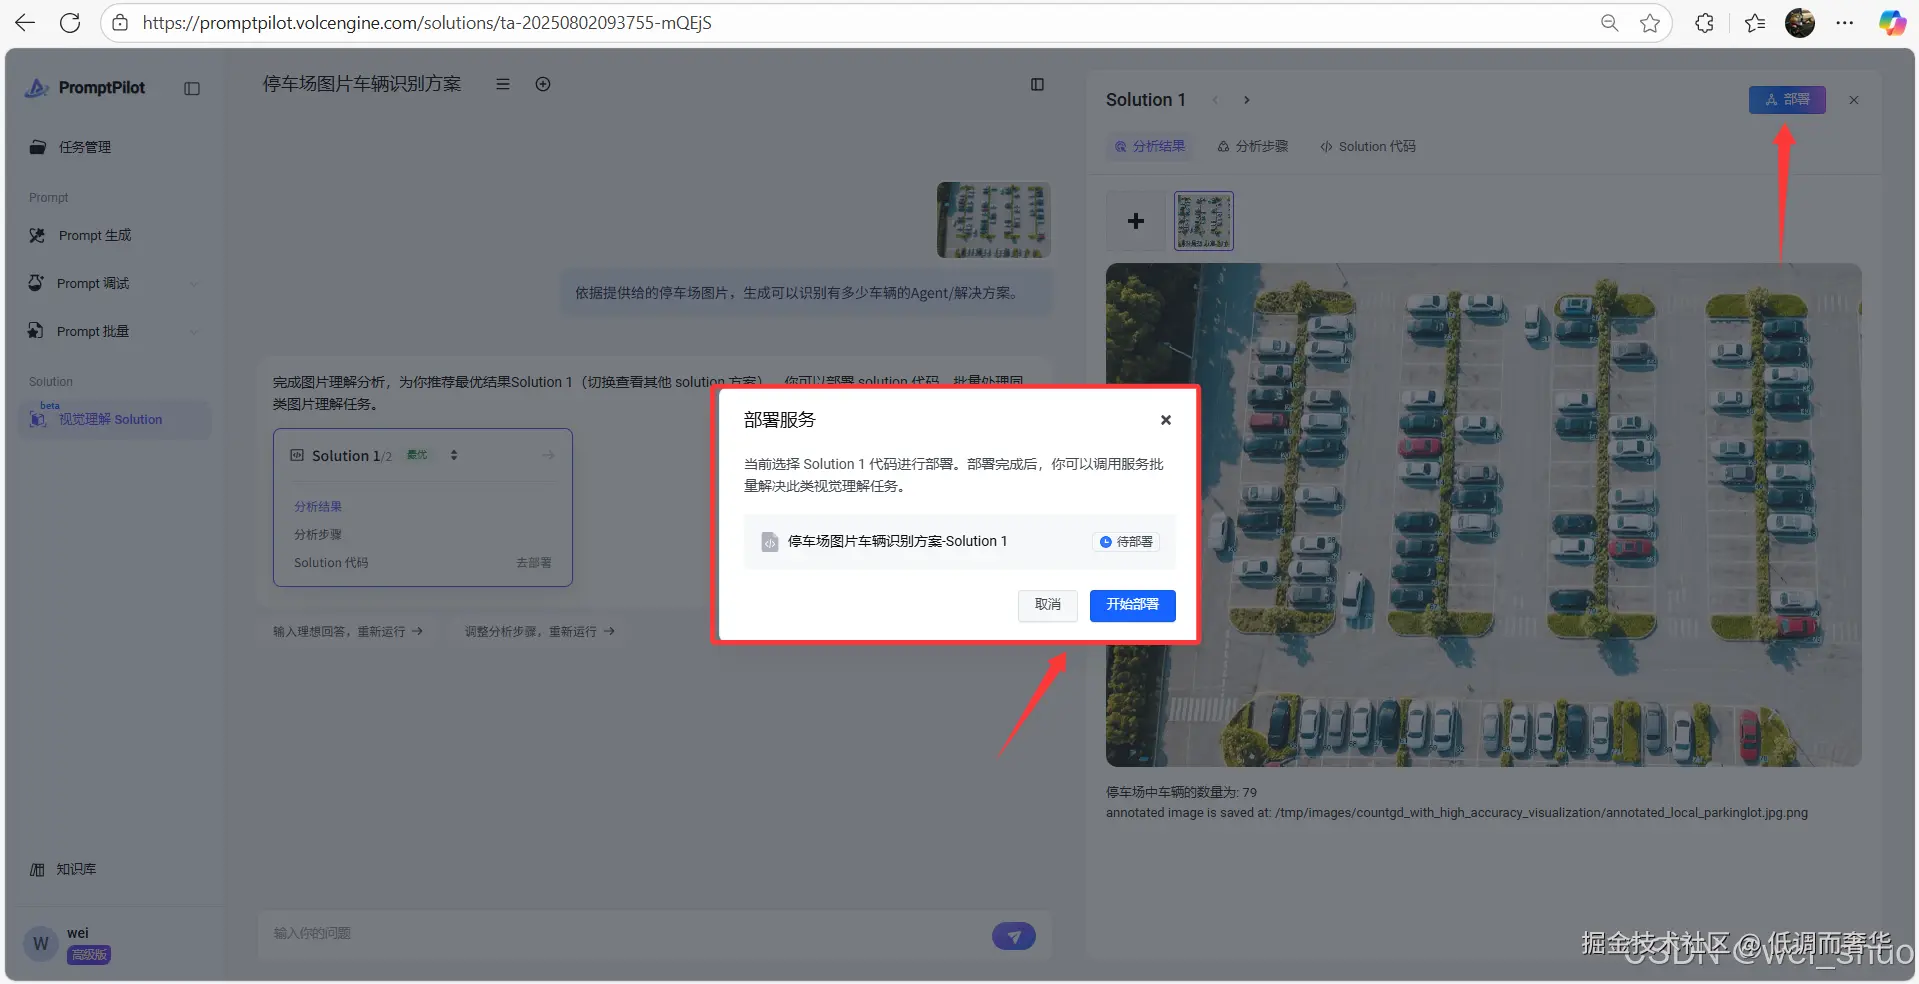Select the parking lot image thumbnail
The image size is (1919, 984).
coord(1203,220)
